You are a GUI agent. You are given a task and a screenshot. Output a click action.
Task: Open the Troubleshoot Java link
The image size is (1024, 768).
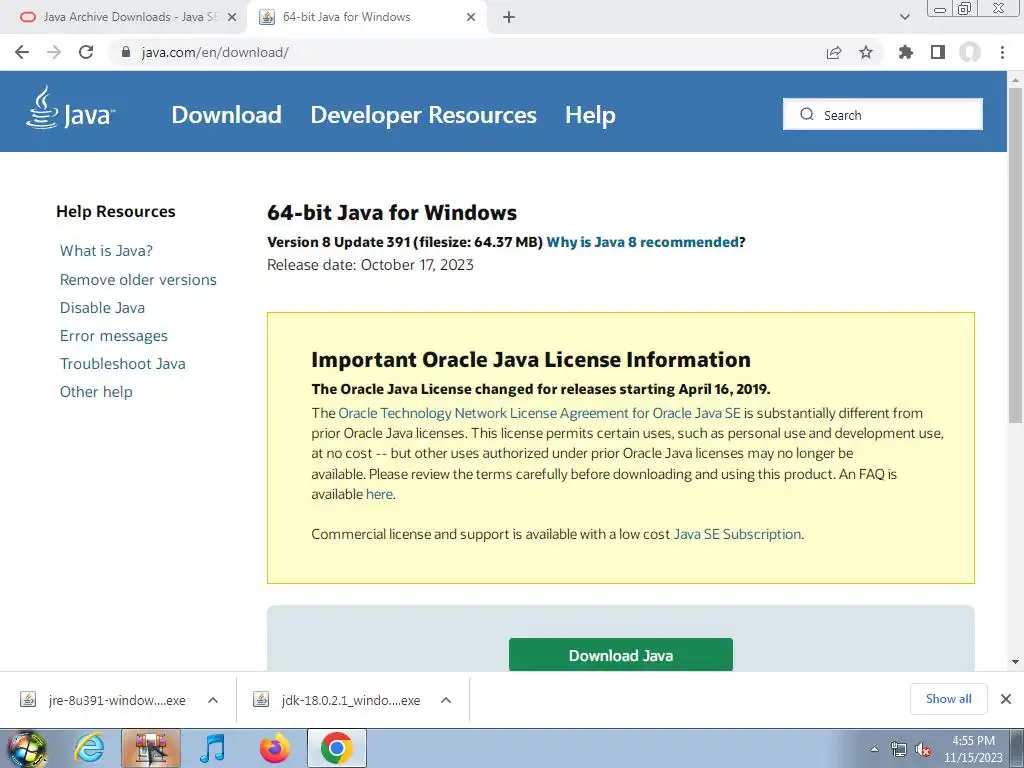(x=123, y=364)
